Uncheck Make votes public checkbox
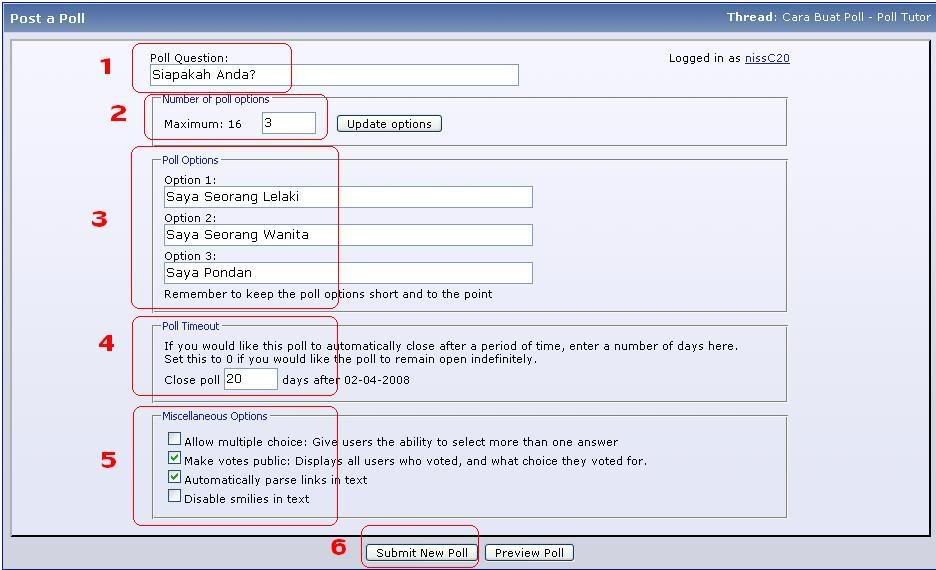This screenshot has width=936, height=570. 174,458
